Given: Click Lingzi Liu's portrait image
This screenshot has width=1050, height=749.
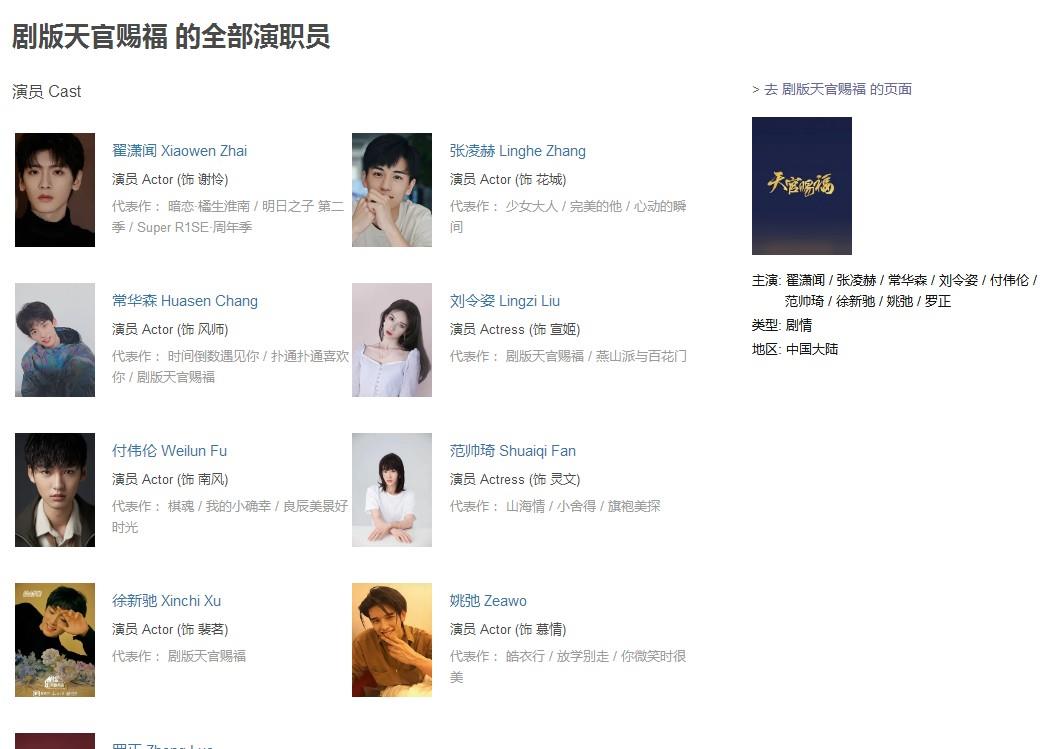Looking at the screenshot, I should tap(392, 340).
